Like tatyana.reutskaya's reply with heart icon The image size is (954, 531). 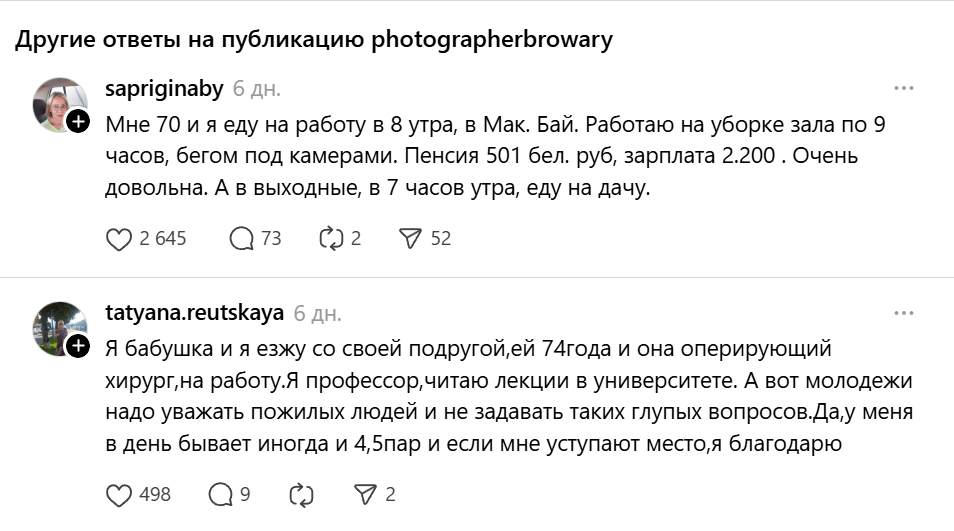point(119,494)
